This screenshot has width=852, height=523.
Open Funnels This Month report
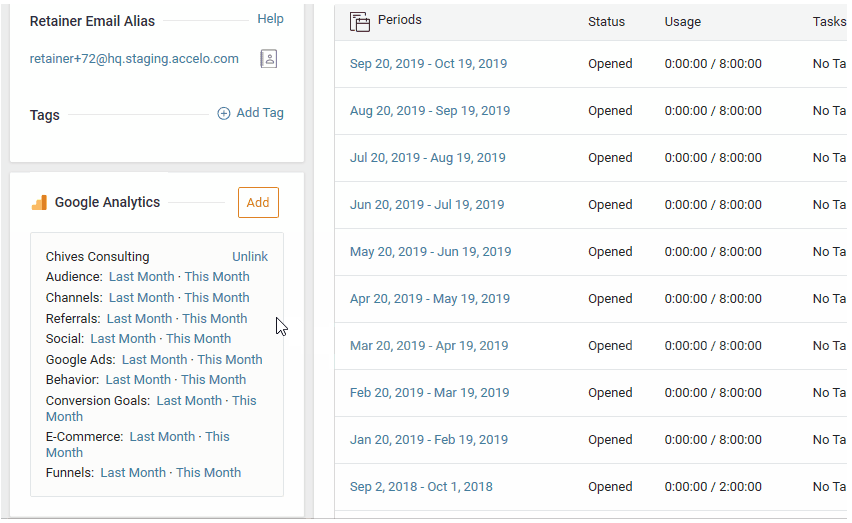click(x=209, y=473)
